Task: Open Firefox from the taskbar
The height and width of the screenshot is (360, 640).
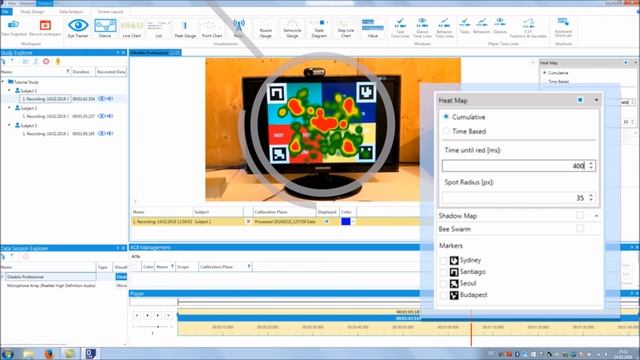Action: (x=49, y=353)
